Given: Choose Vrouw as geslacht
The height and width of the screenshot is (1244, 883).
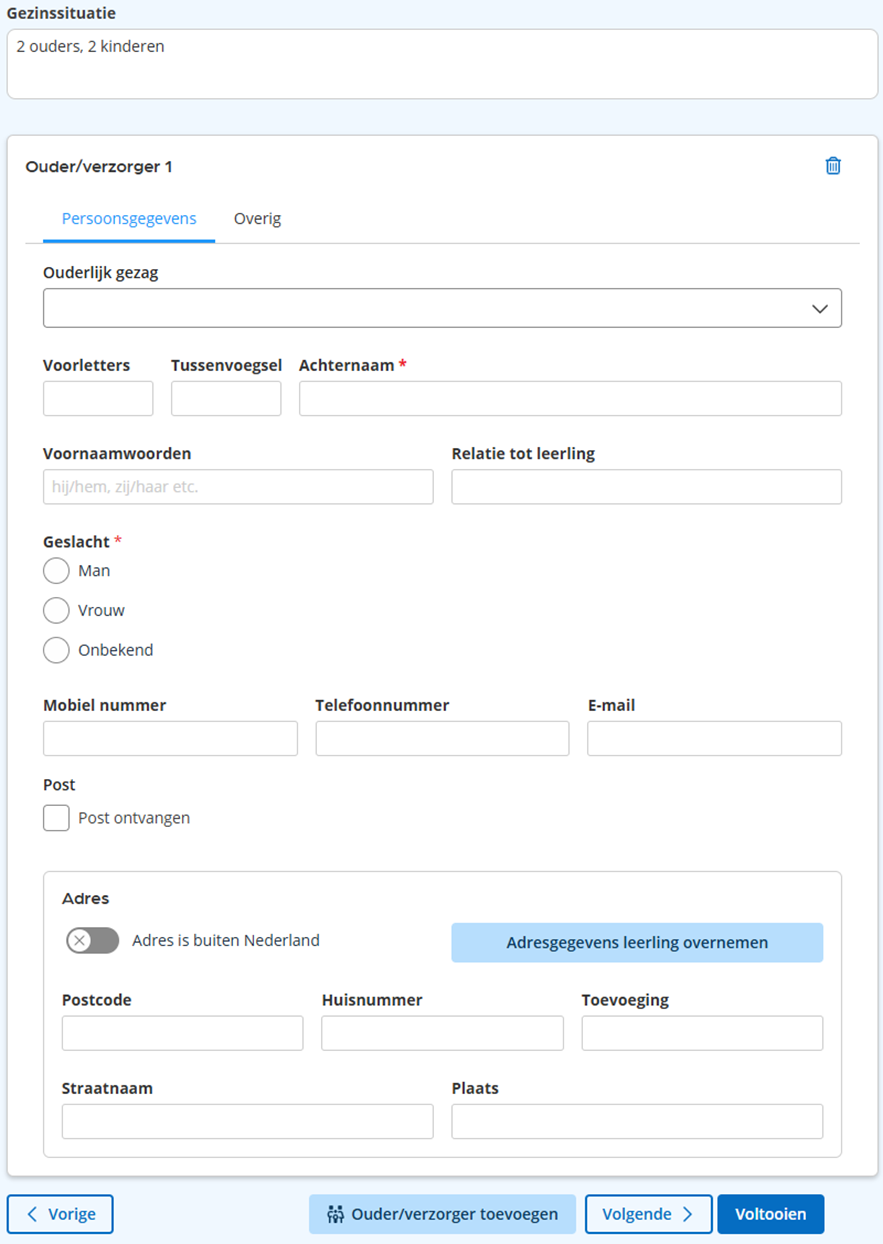Looking at the screenshot, I should click(57, 611).
